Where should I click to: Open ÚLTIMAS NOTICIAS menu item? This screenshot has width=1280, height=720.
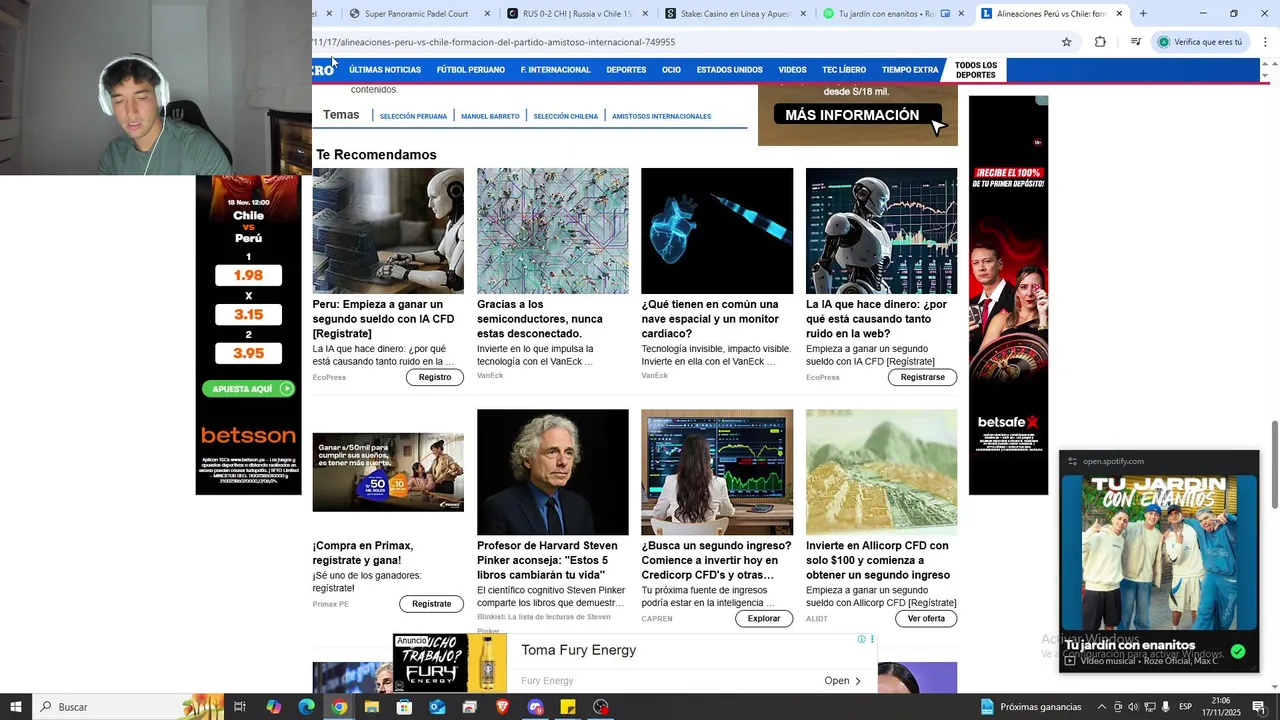(385, 70)
